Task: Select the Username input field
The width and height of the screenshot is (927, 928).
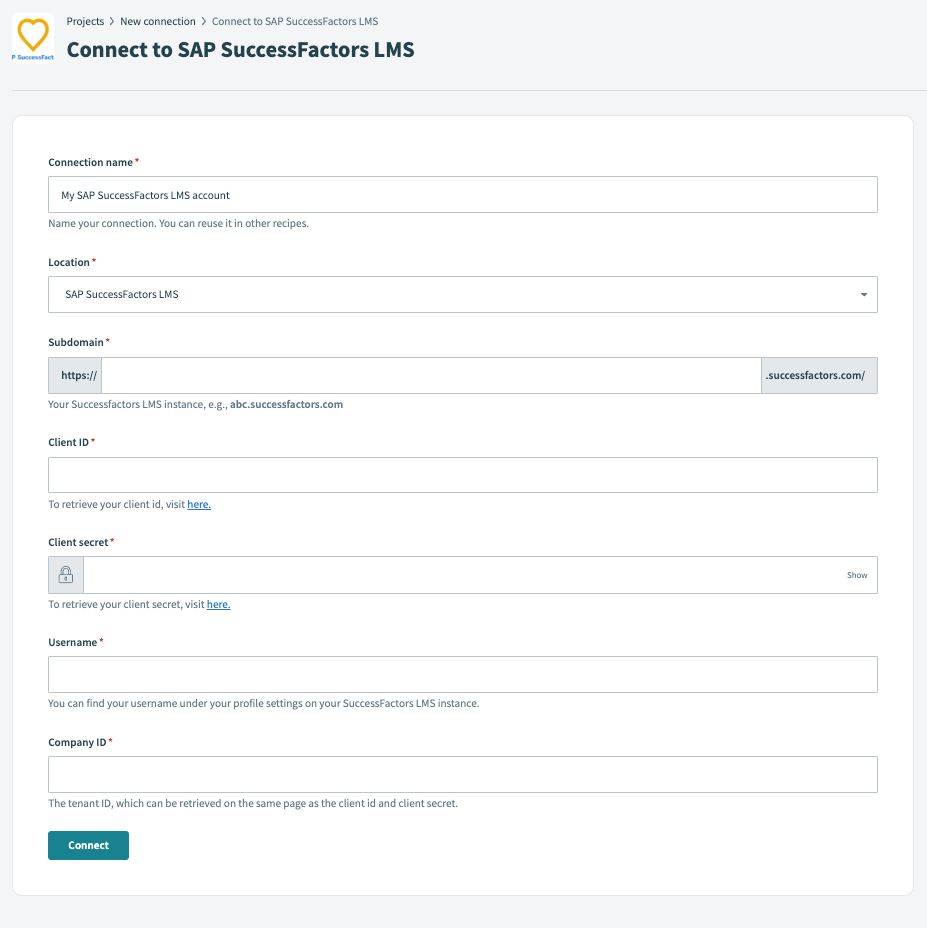Action: pos(462,674)
